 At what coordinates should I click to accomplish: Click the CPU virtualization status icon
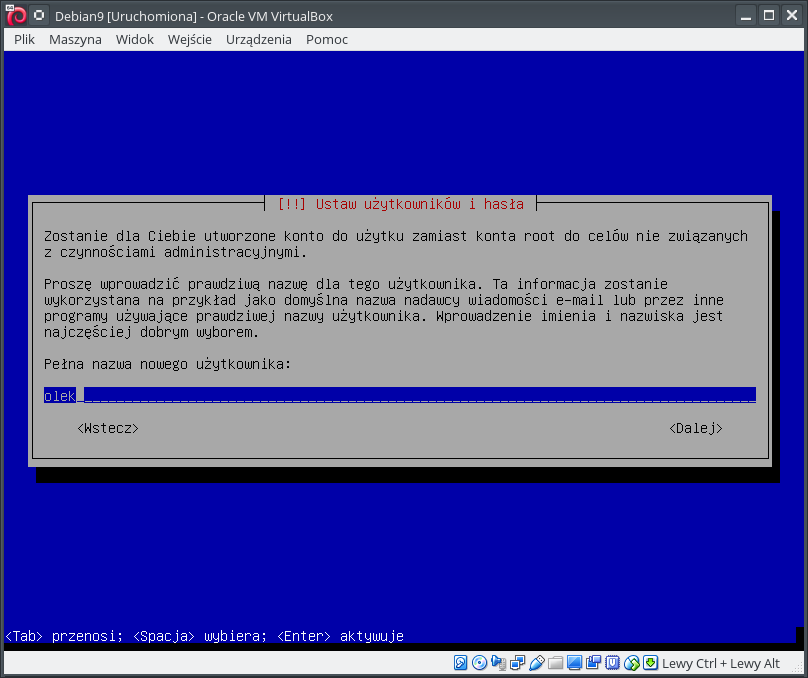pyautogui.click(x=612, y=663)
